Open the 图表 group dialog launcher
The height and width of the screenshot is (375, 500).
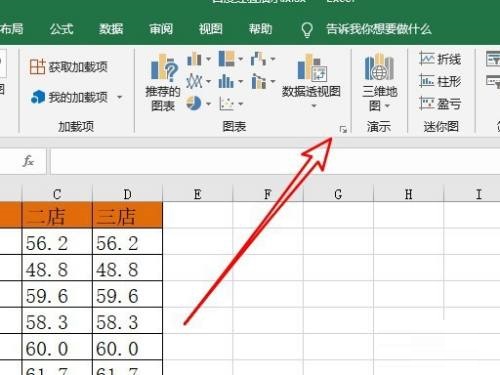343,129
